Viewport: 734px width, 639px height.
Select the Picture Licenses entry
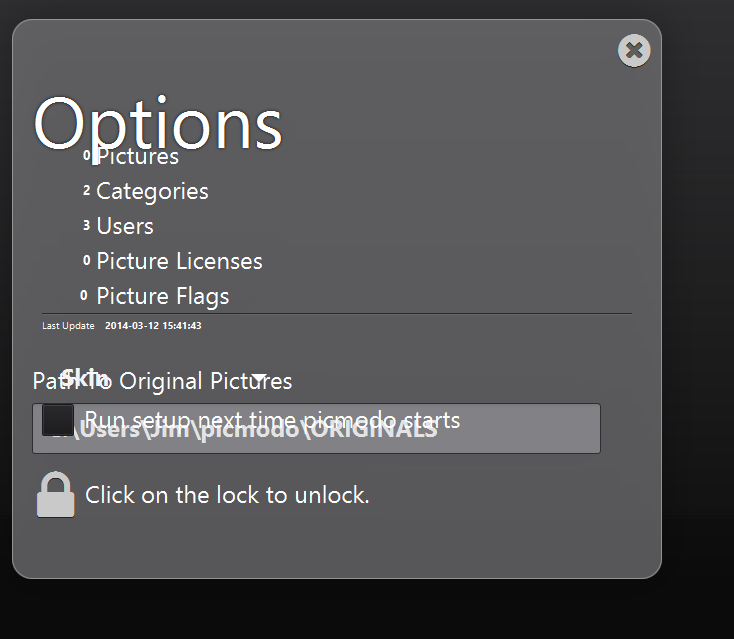[x=179, y=261]
